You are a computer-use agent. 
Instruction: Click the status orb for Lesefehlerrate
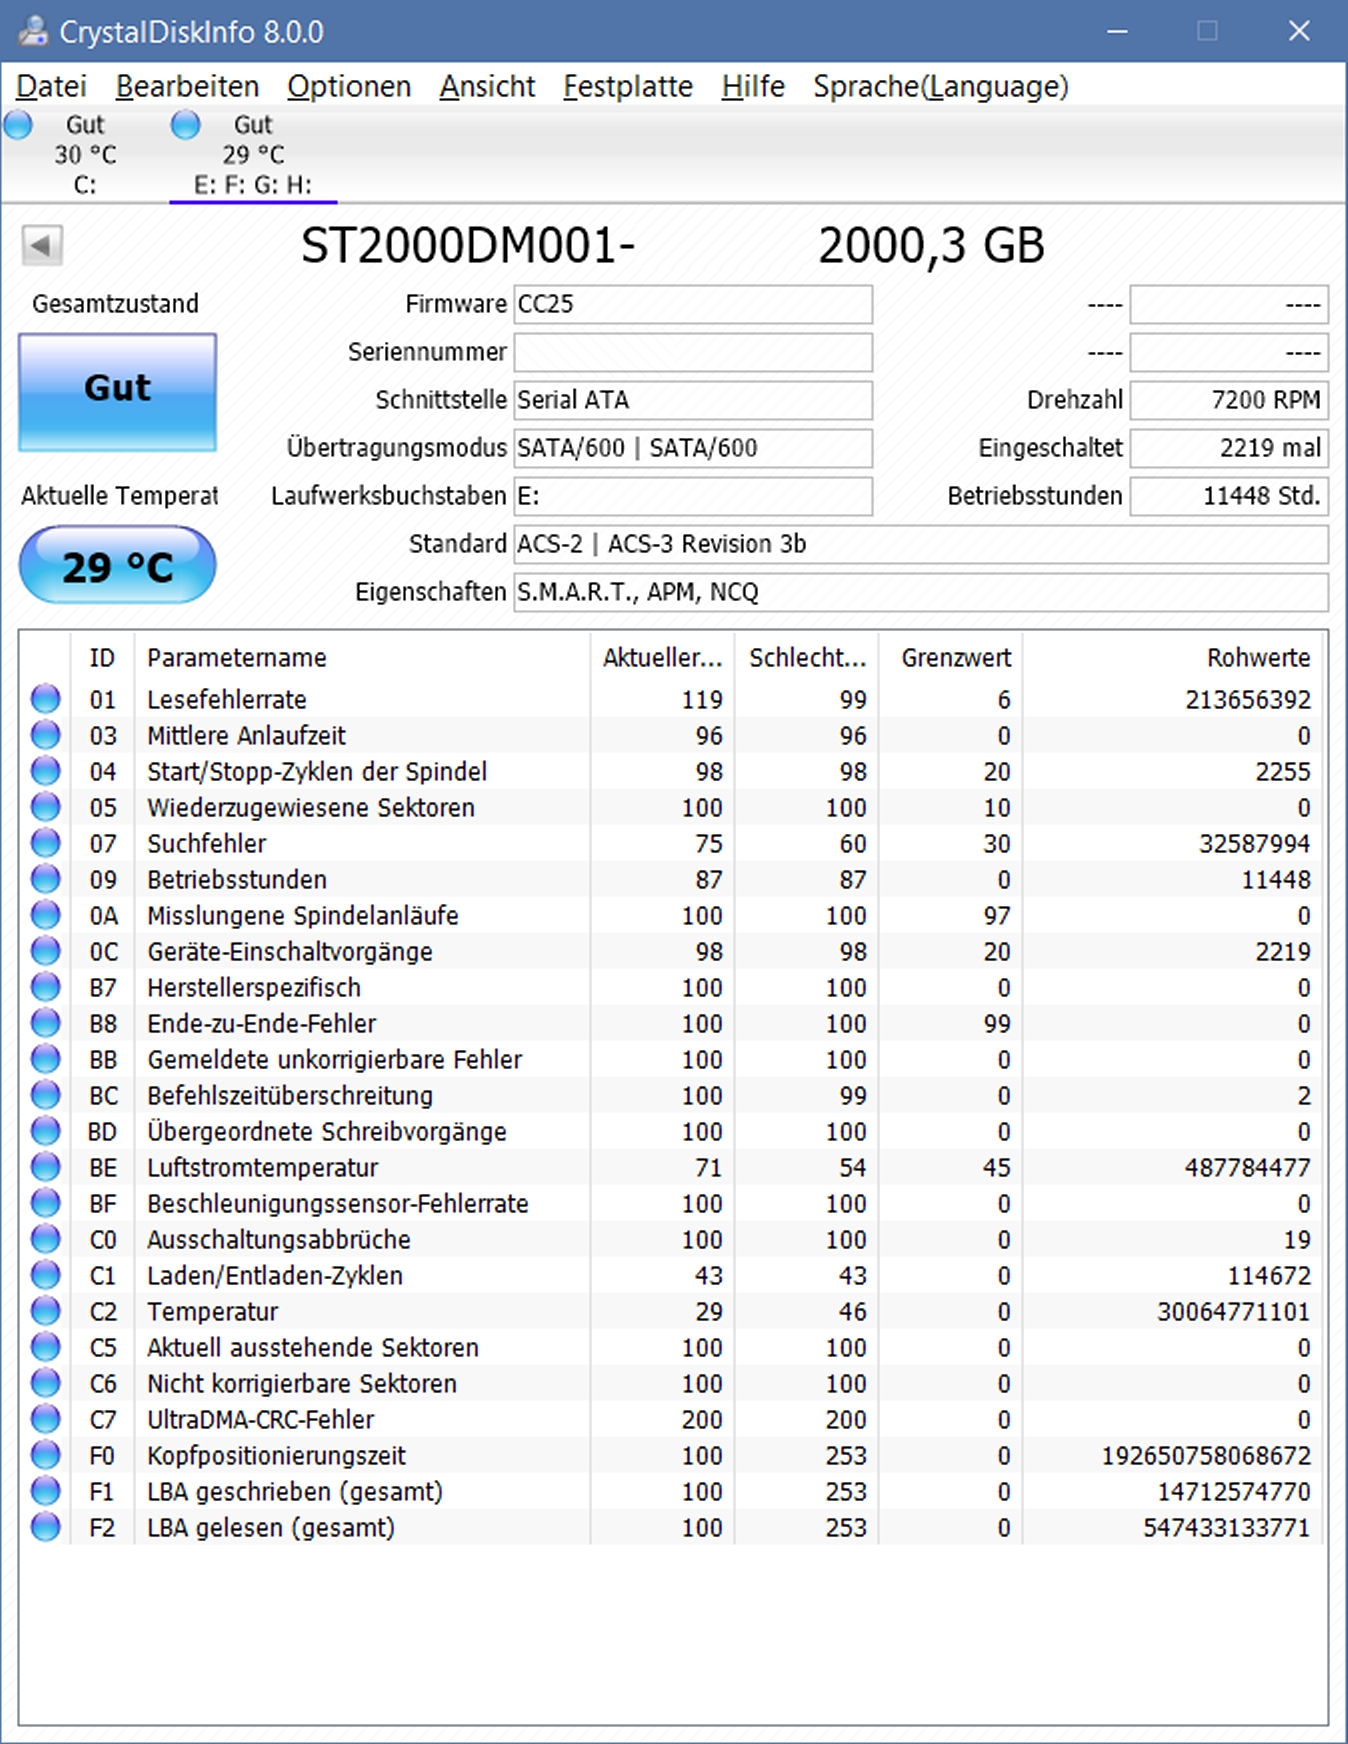click(x=45, y=699)
